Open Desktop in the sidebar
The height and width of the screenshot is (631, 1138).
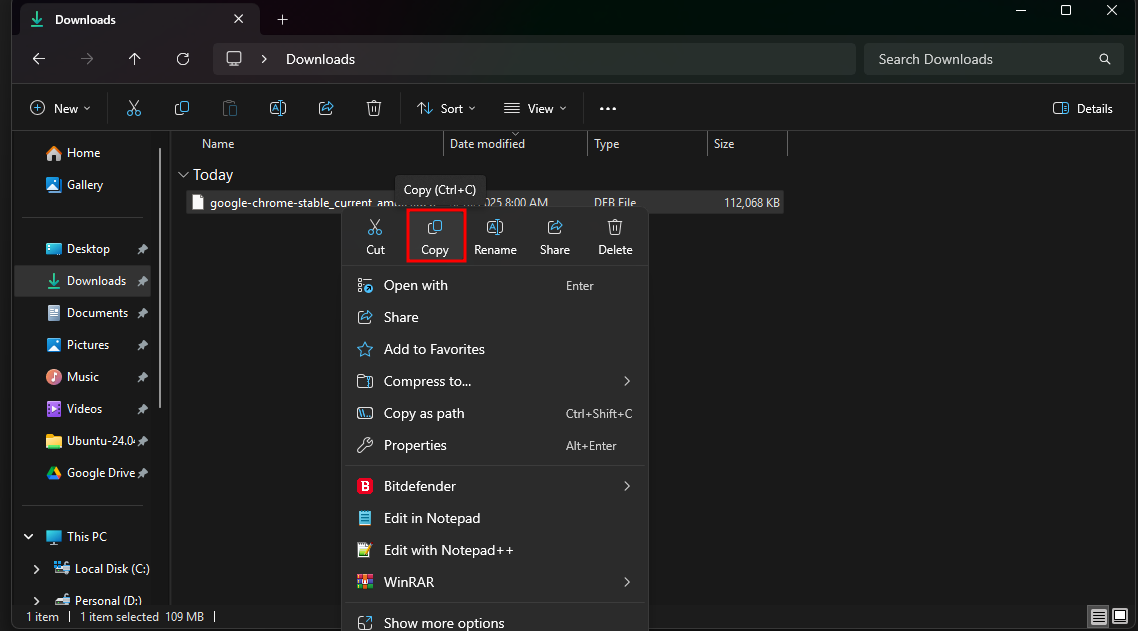[x=83, y=248]
